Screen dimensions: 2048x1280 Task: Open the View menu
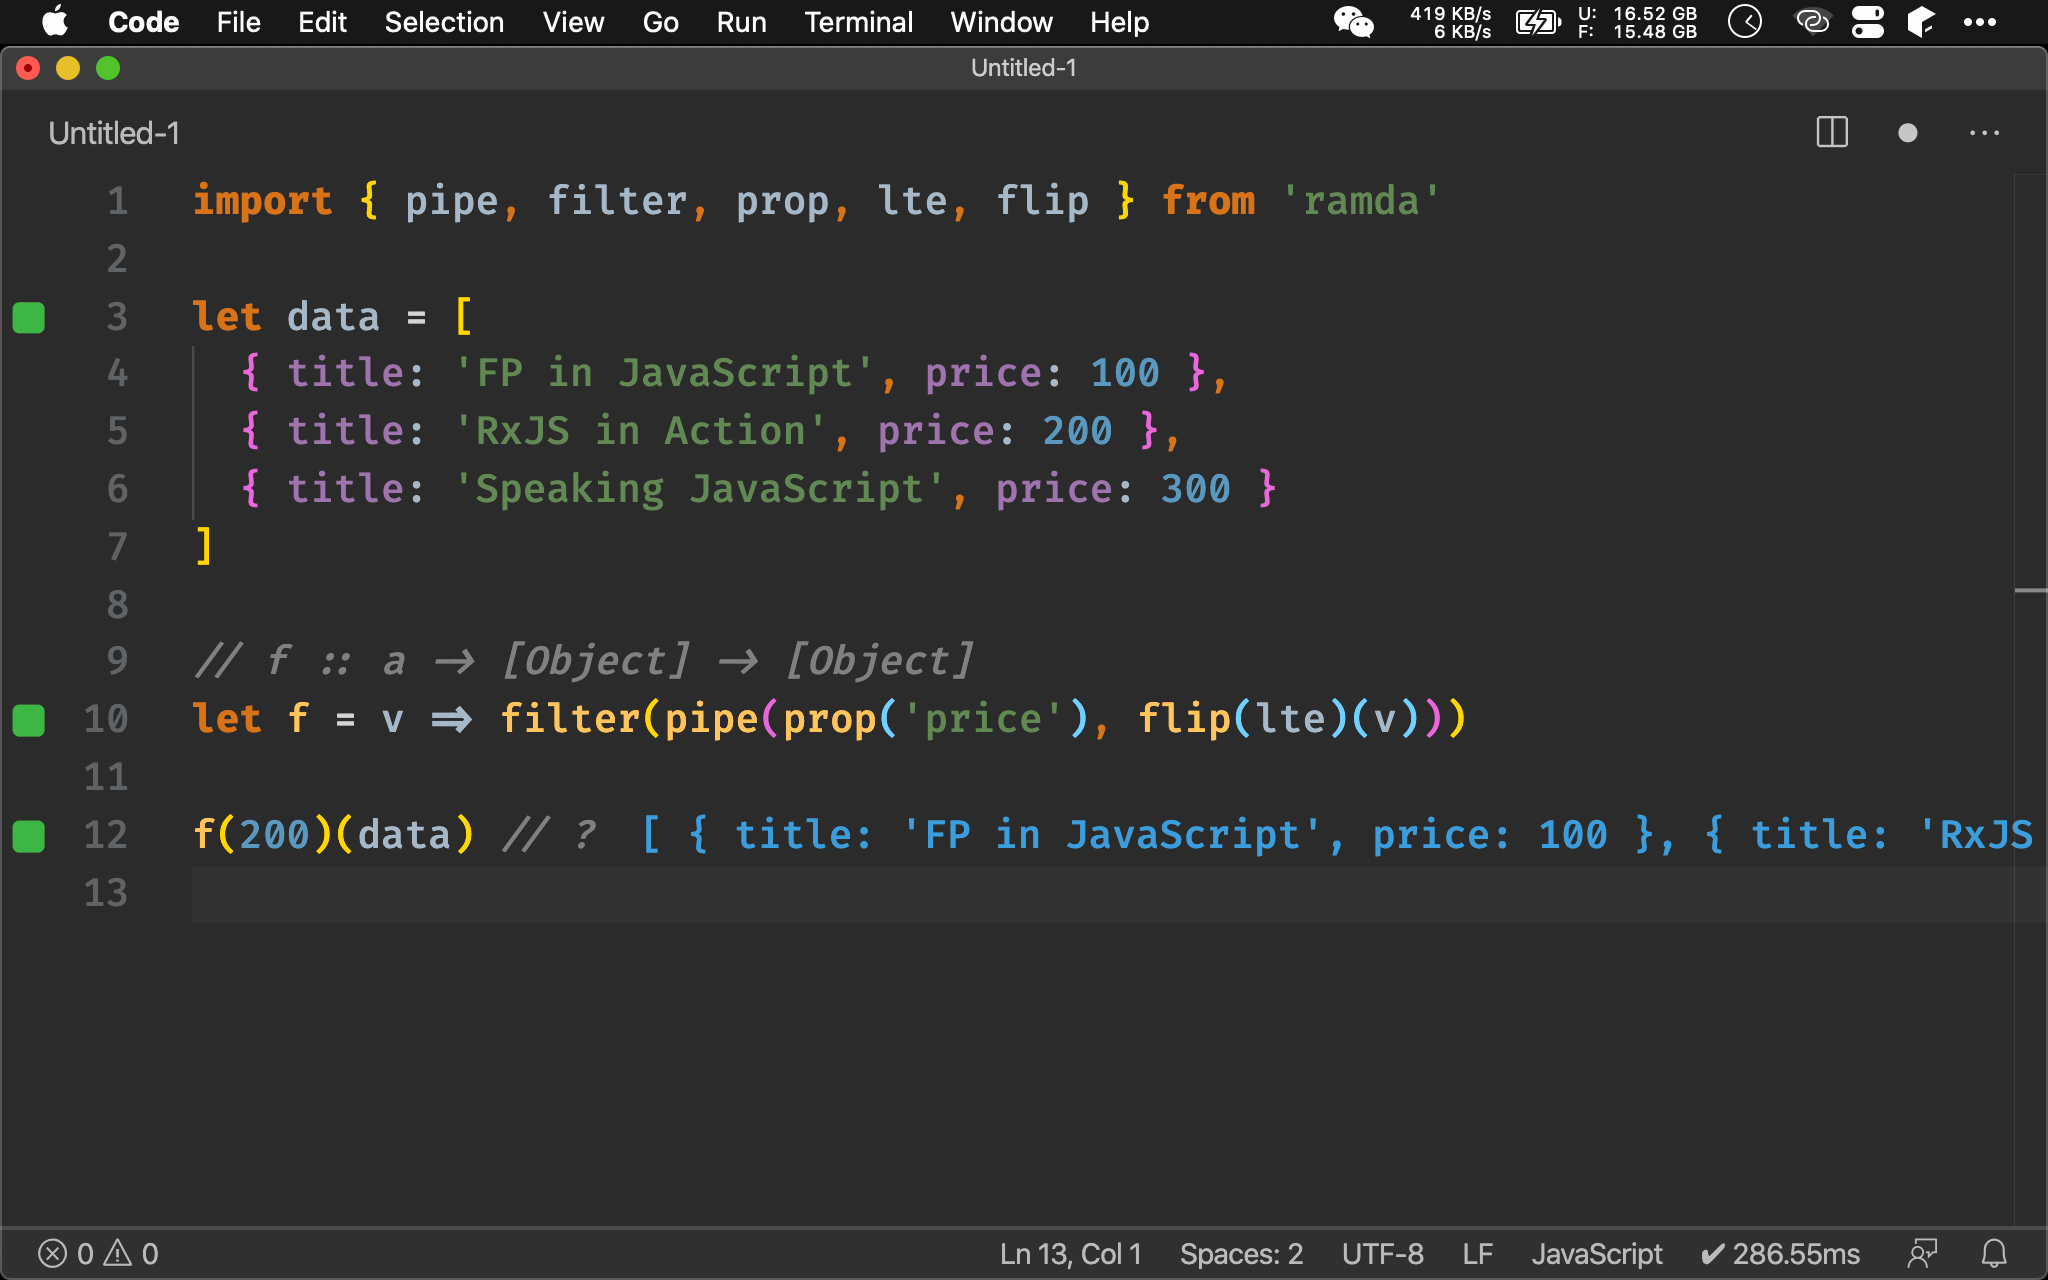coord(573,22)
